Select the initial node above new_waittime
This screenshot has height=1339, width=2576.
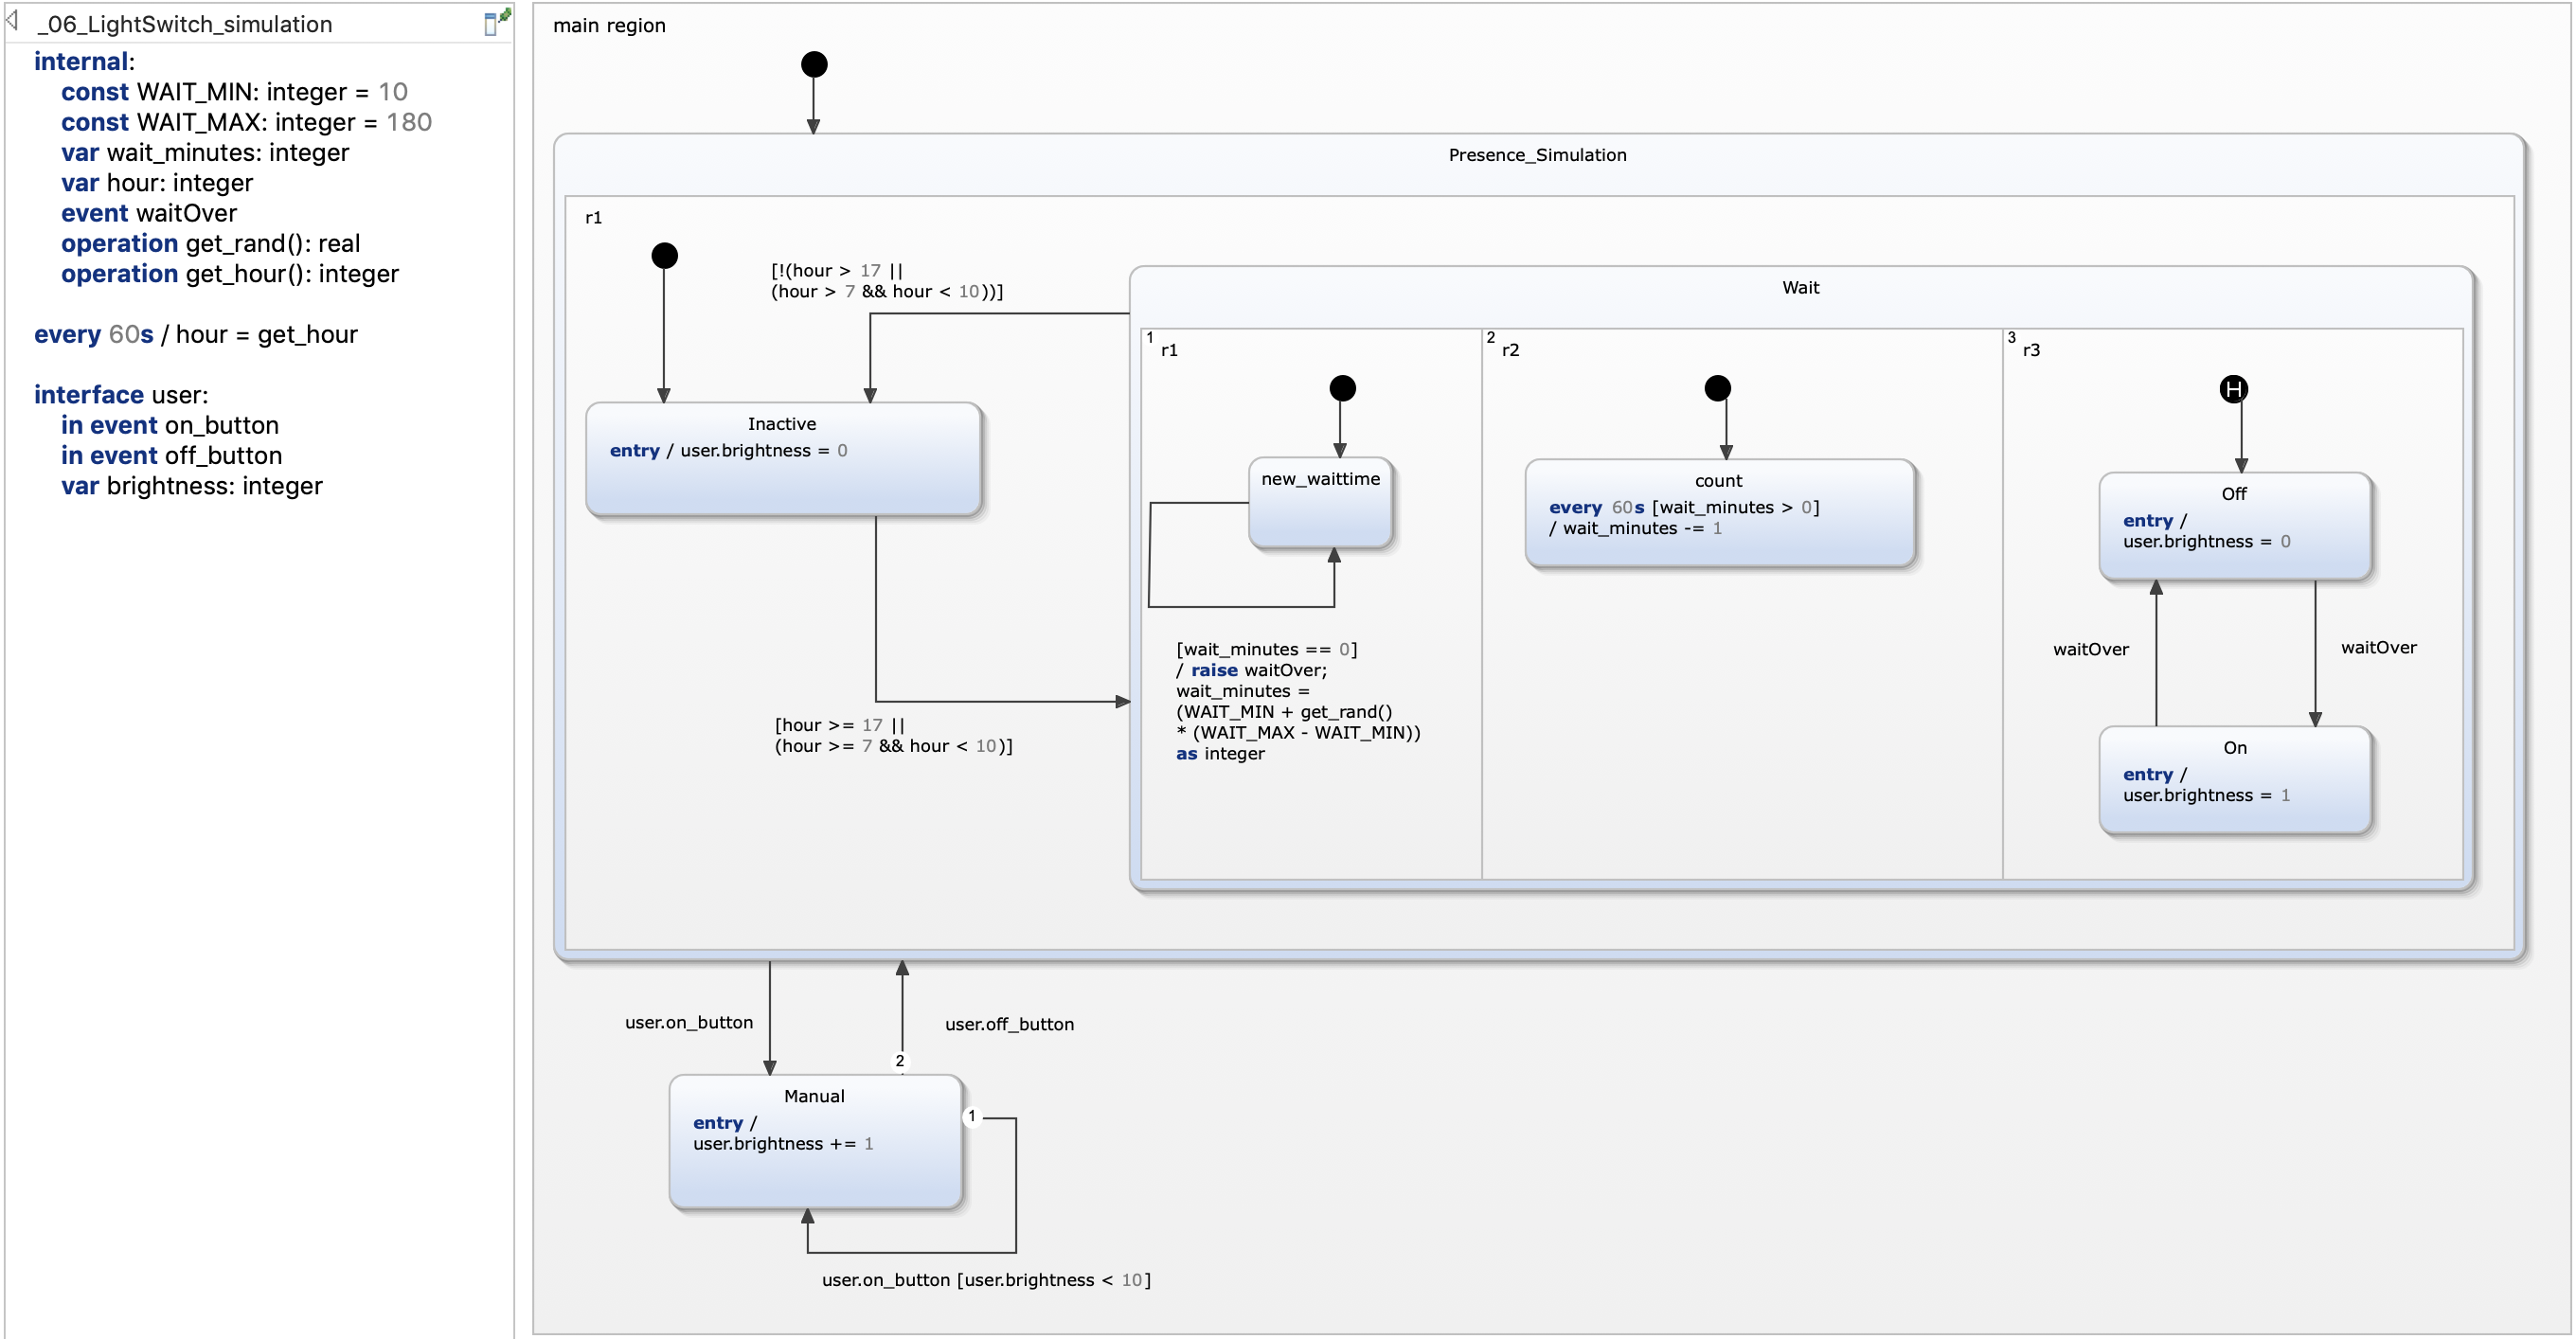pos(1342,388)
